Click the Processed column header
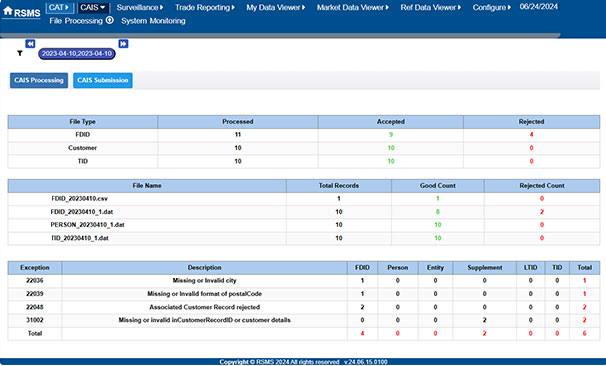 pos(238,122)
